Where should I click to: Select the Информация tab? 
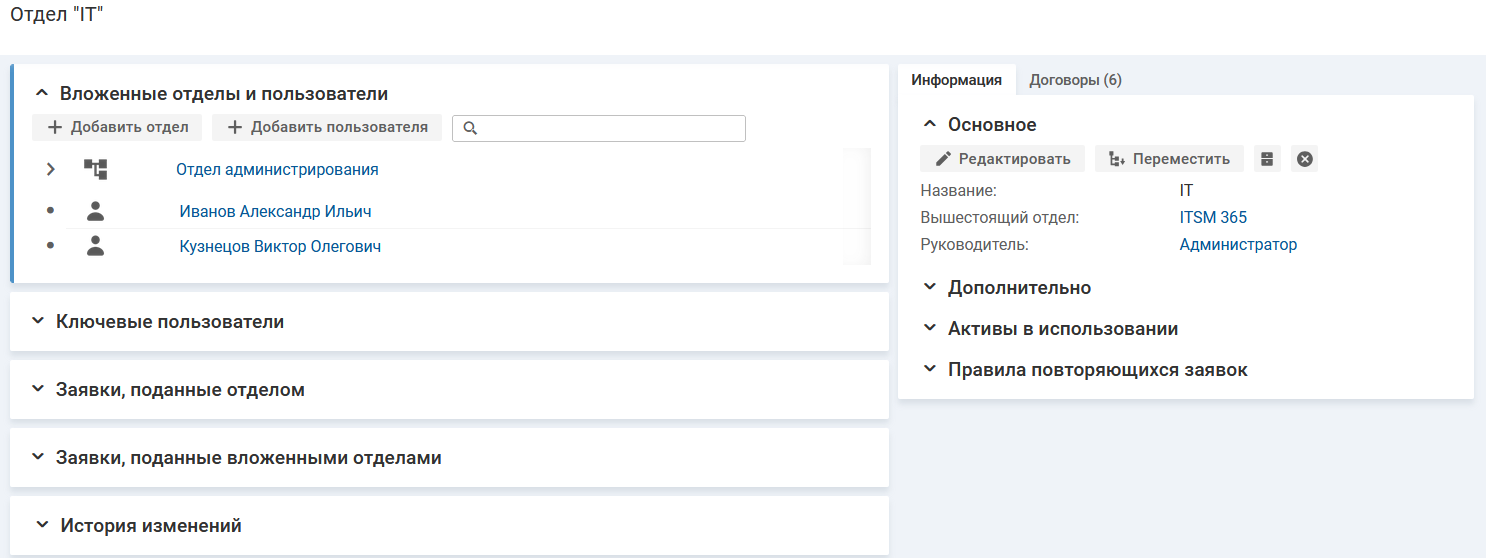[x=956, y=80]
